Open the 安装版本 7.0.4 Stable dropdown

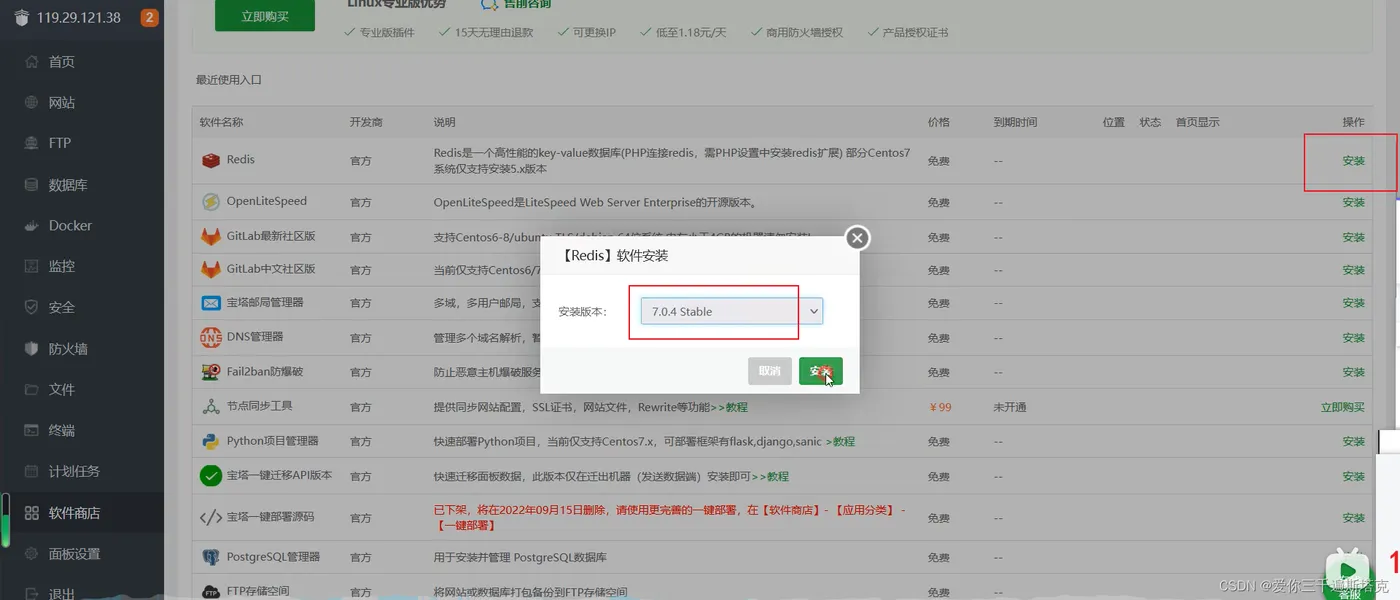tap(731, 312)
